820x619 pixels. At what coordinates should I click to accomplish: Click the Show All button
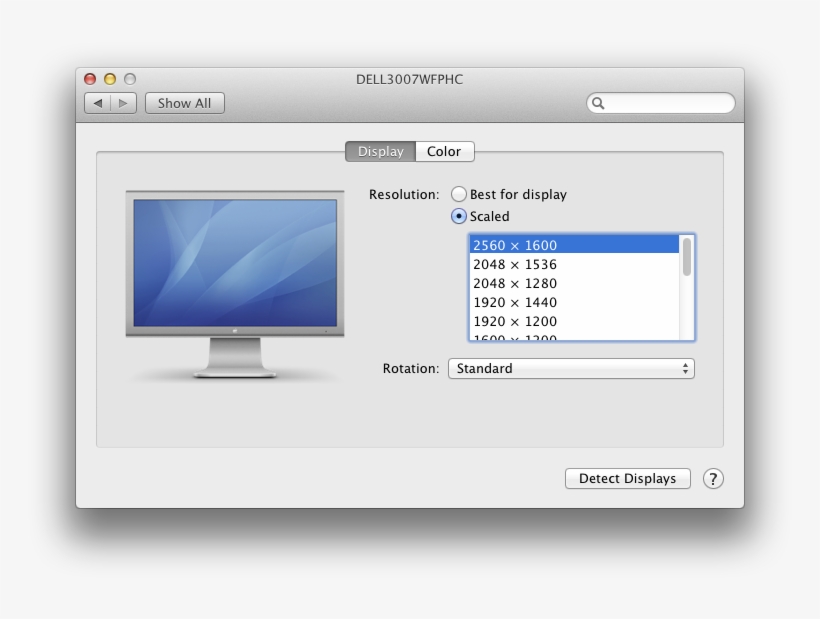pyautogui.click(x=183, y=102)
